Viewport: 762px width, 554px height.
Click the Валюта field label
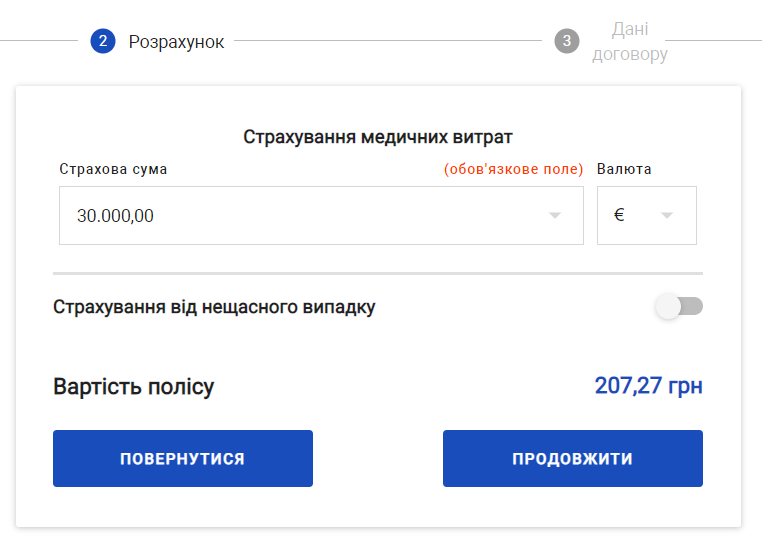[624, 169]
